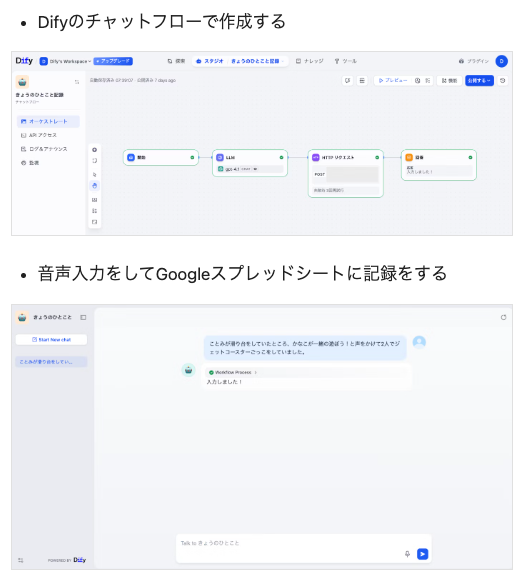Select the pointer mode tool

pyautogui.click(x=94, y=175)
